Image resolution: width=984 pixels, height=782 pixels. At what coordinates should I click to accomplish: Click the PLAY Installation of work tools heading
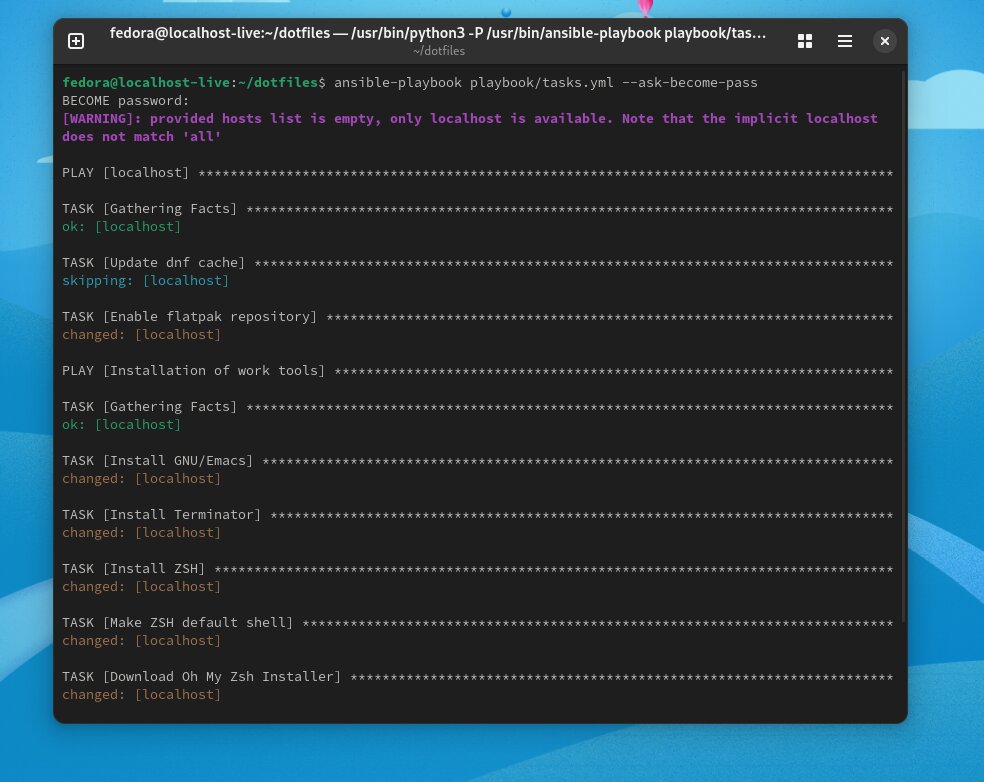click(x=193, y=370)
